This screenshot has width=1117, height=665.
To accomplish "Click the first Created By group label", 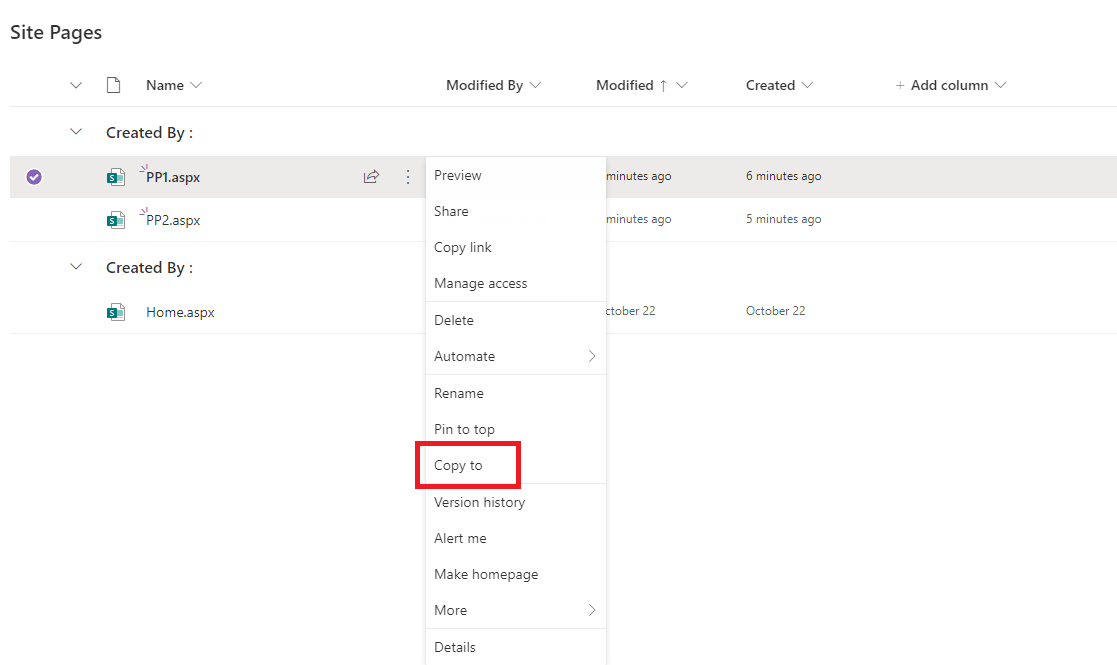I will pos(150,132).
